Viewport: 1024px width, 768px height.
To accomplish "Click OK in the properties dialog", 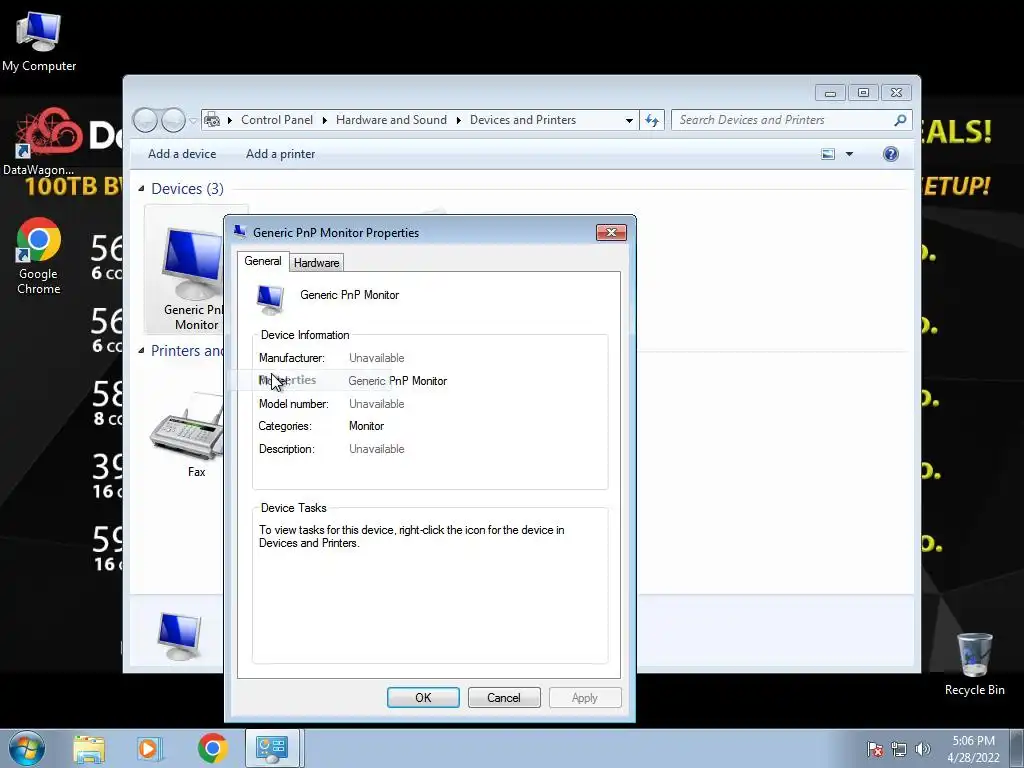I will click(x=423, y=697).
